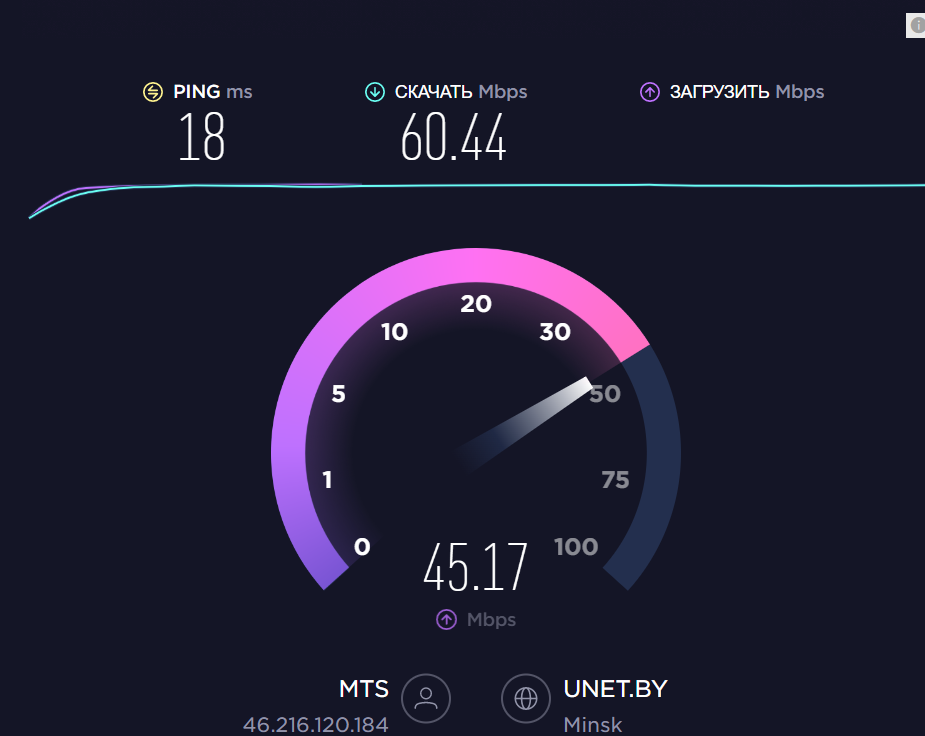Image resolution: width=925 pixels, height=736 pixels.
Task: Click the info icon in top-right corner
Action: 916,25
